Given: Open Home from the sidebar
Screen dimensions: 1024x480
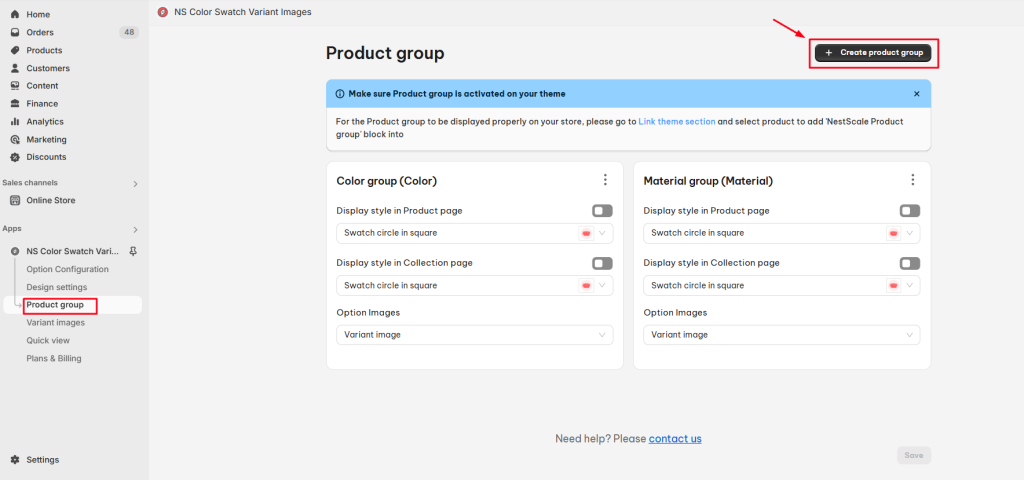Looking at the screenshot, I should [x=38, y=14].
